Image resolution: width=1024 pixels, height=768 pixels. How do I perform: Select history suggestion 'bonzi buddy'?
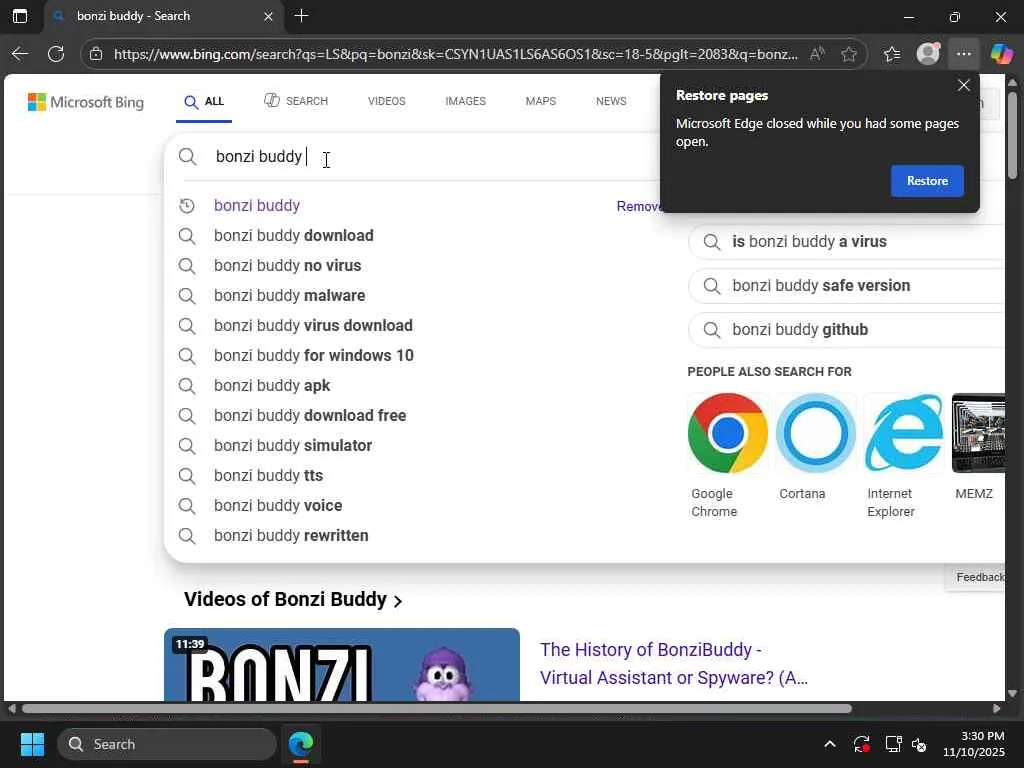tap(257, 206)
